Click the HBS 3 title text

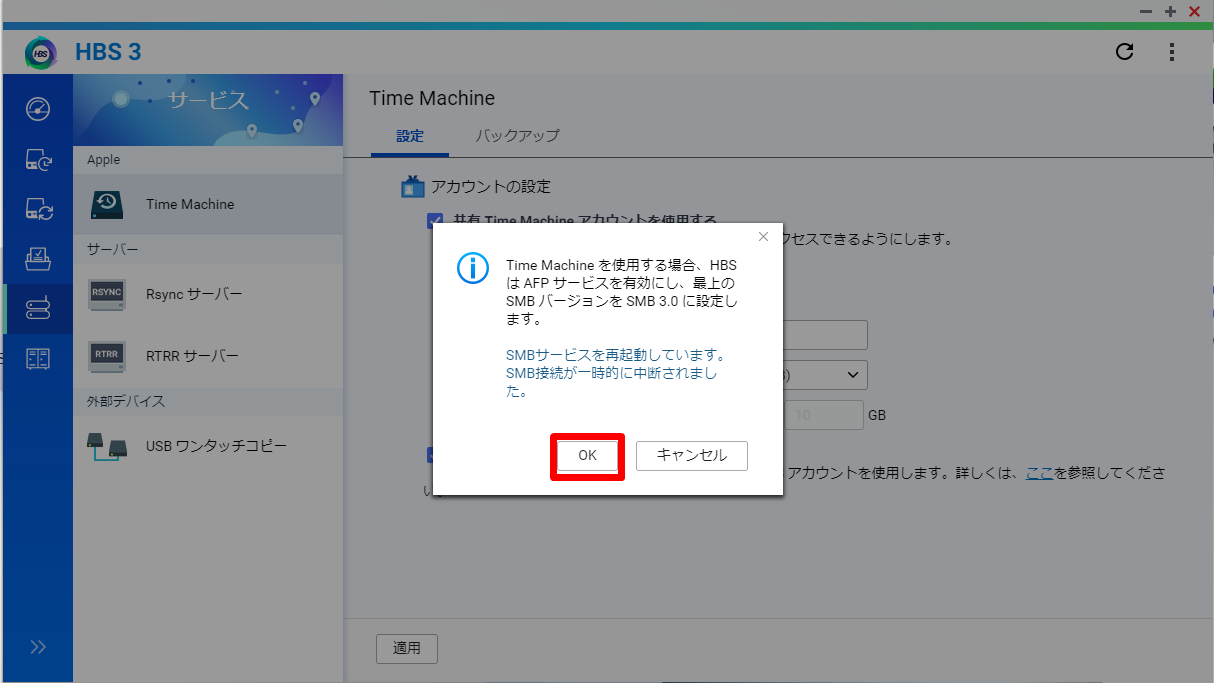point(108,52)
